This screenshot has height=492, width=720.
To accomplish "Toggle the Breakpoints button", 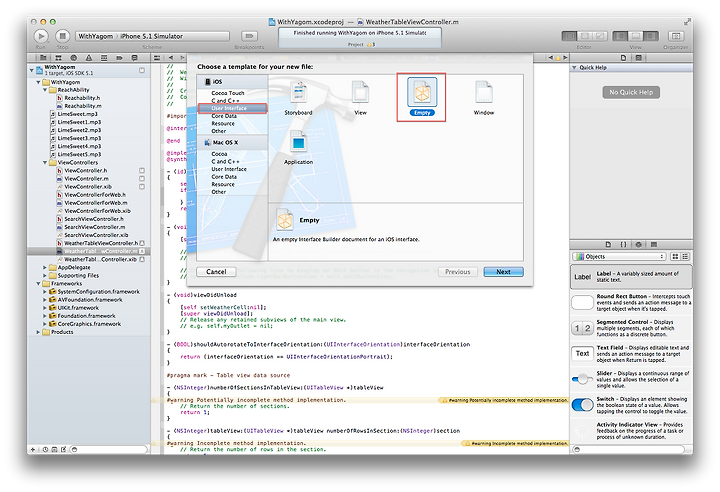I will click(249, 36).
